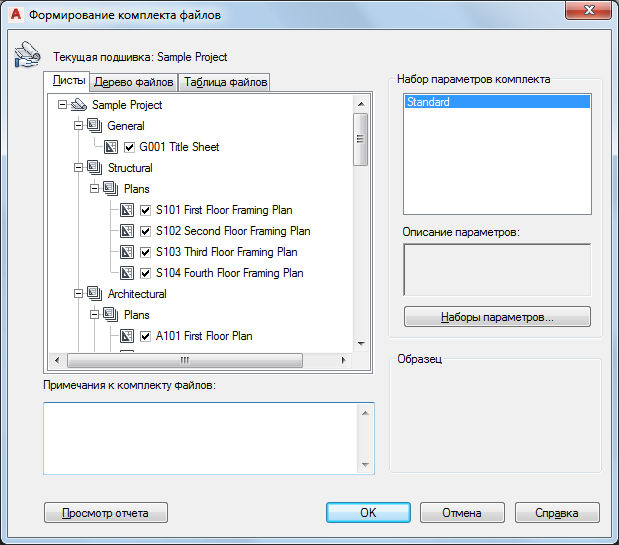Select S102 Second Floor Framing Plan label
Image resolution: width=619 pixels, height=545 pixels.
pos(233,231)
